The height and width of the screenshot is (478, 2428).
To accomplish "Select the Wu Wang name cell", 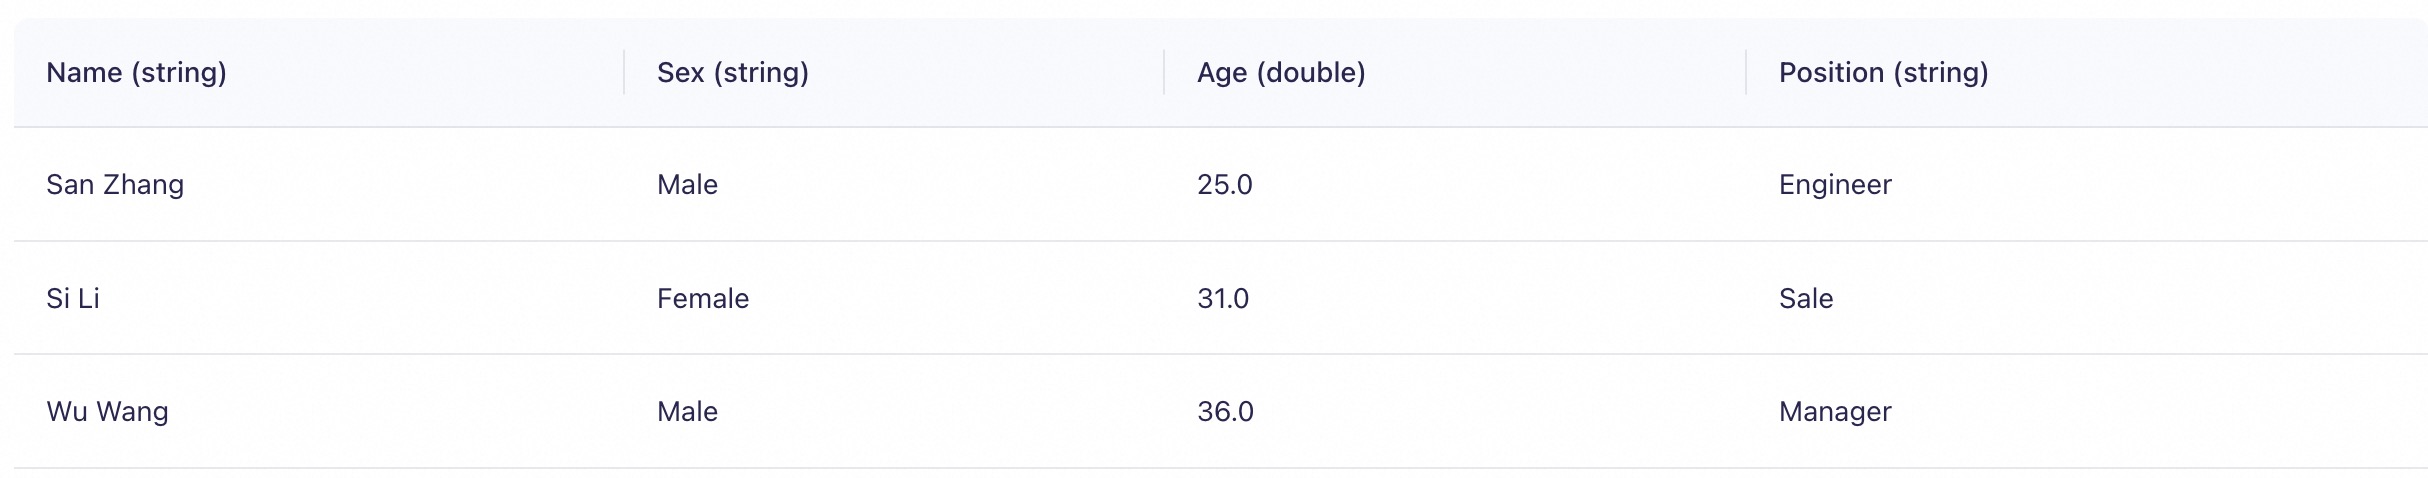I will 107,412.
